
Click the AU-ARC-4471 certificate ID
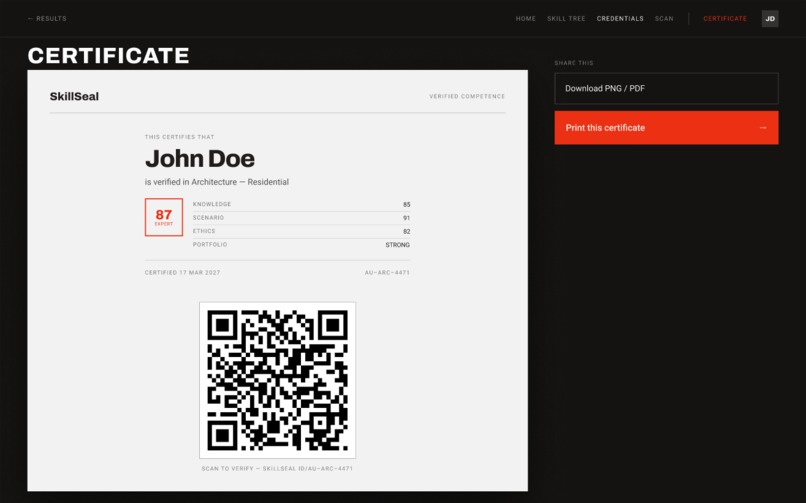click(x=387, y=273)
